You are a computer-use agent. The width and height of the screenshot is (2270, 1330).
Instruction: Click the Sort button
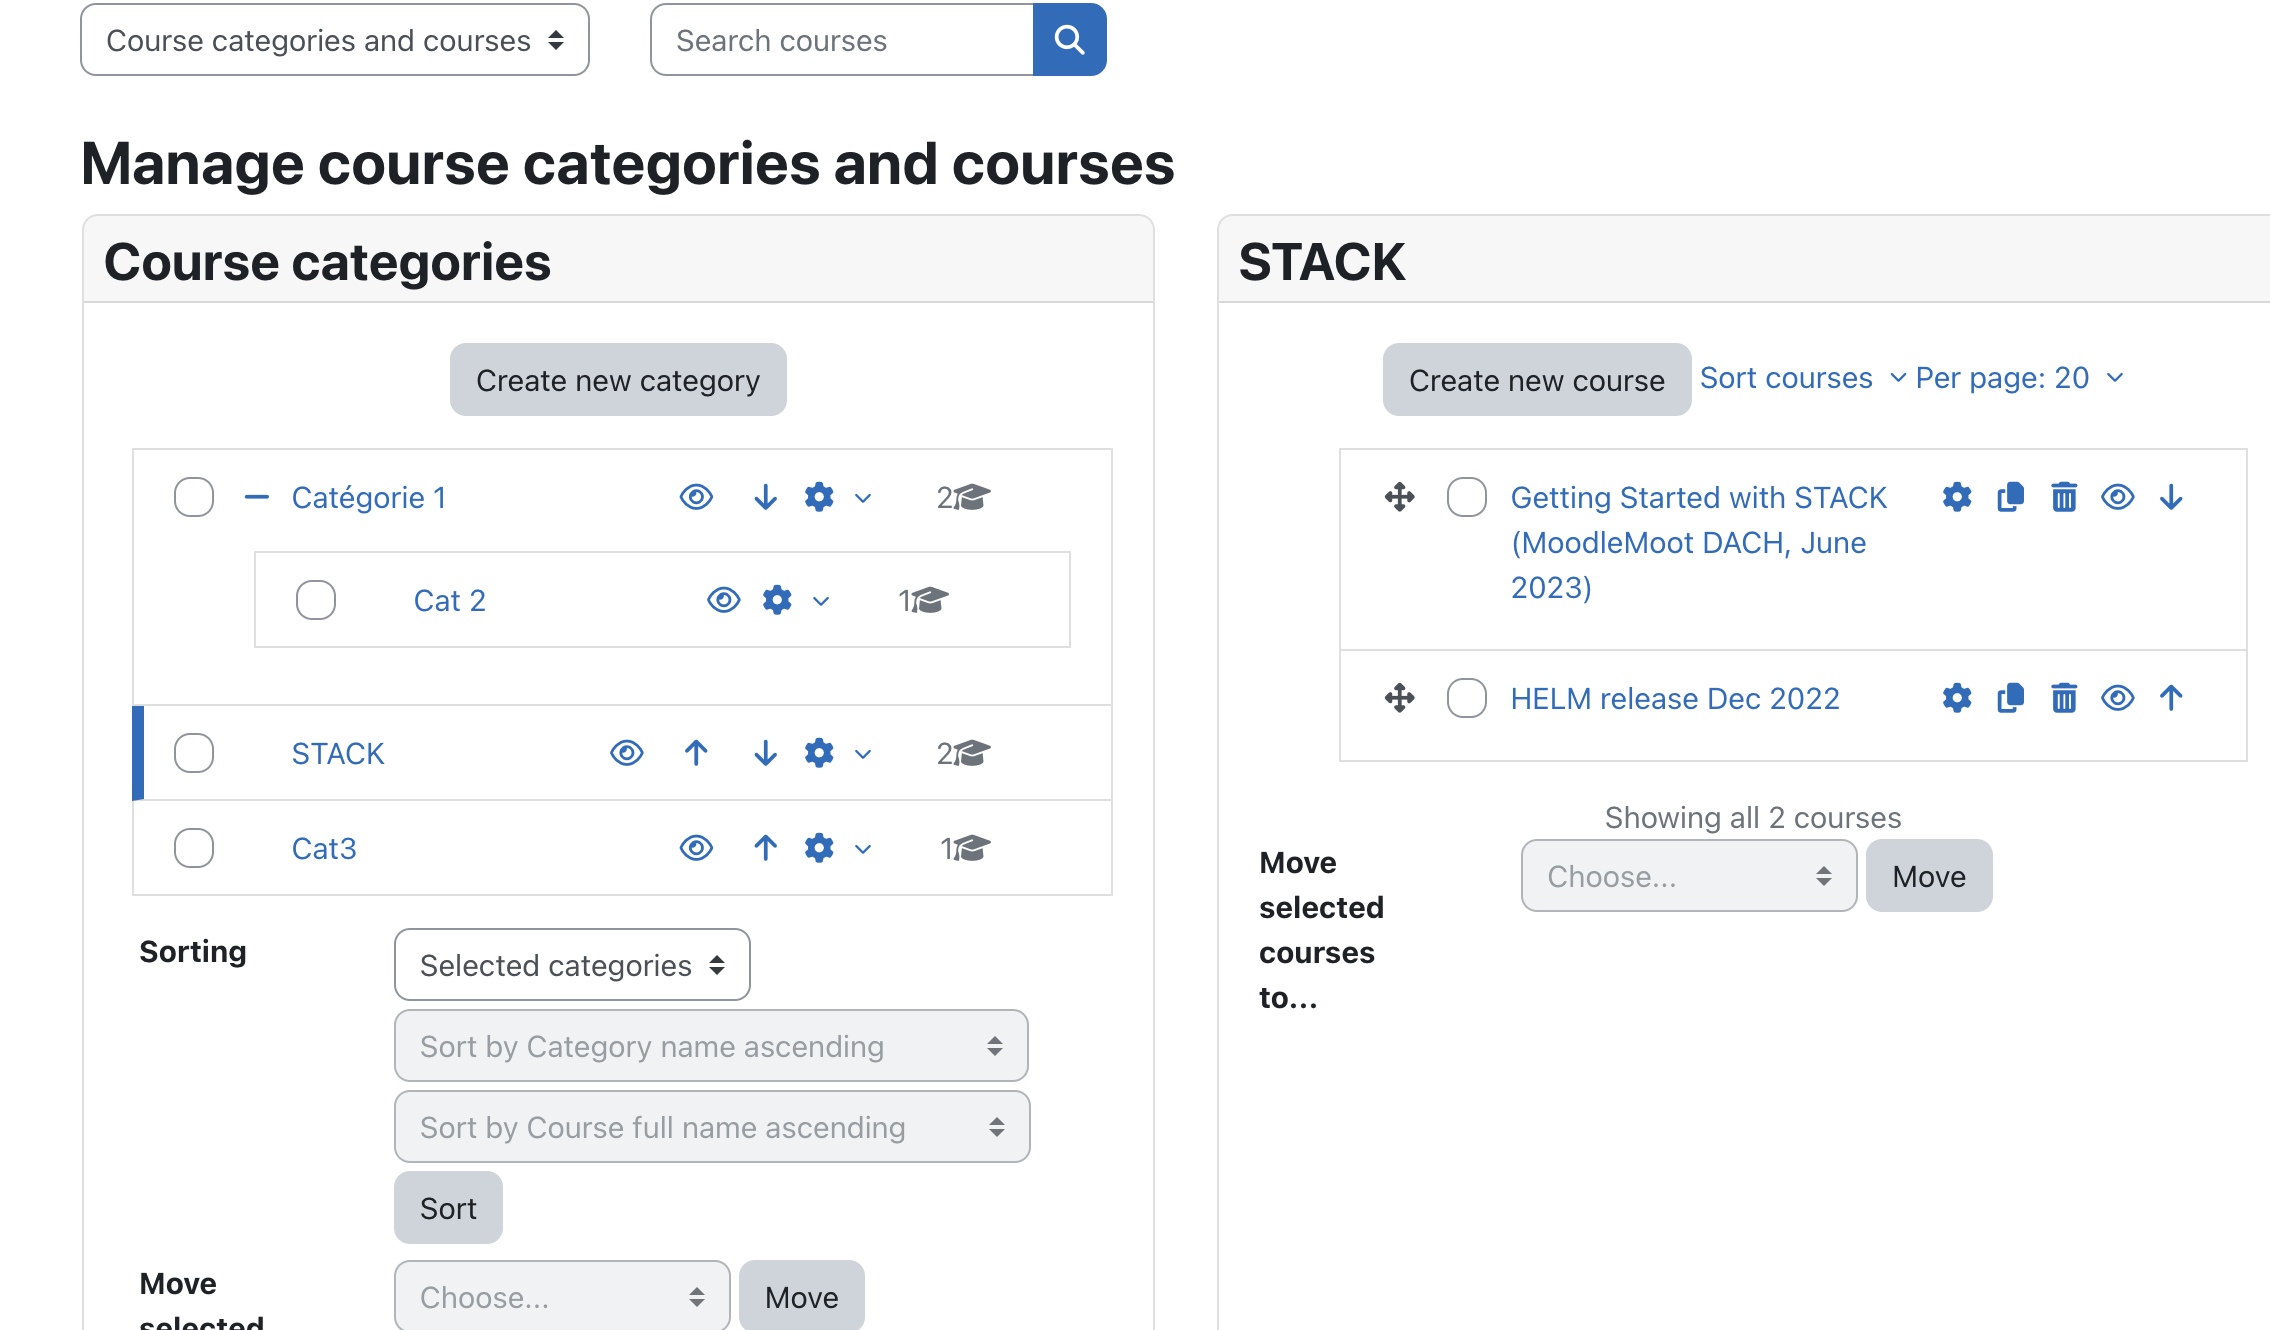(x=448, y=1208)
